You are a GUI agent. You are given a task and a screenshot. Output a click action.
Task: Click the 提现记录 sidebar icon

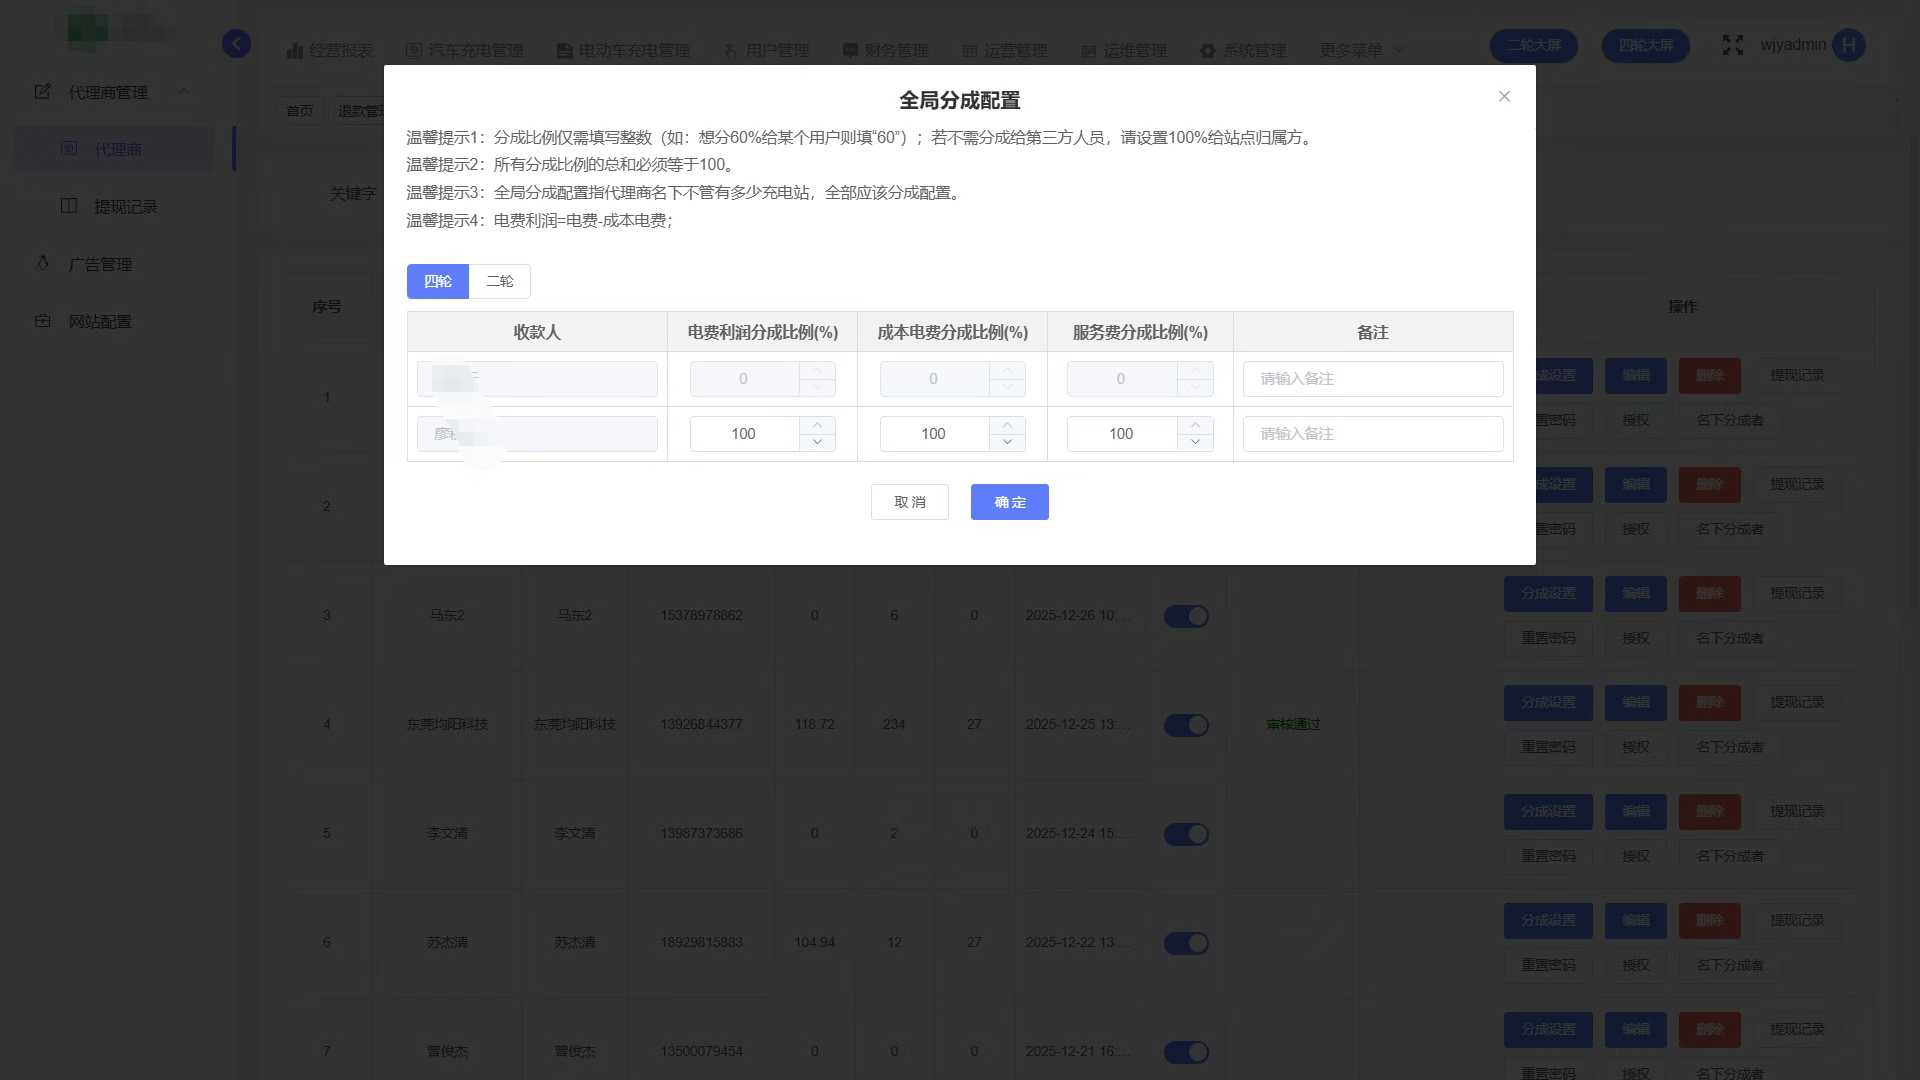[x=69, y=206]
